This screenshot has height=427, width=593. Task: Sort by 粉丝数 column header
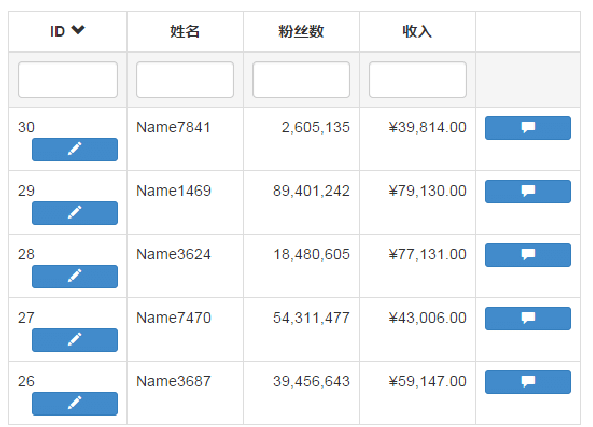pos(301,31)
